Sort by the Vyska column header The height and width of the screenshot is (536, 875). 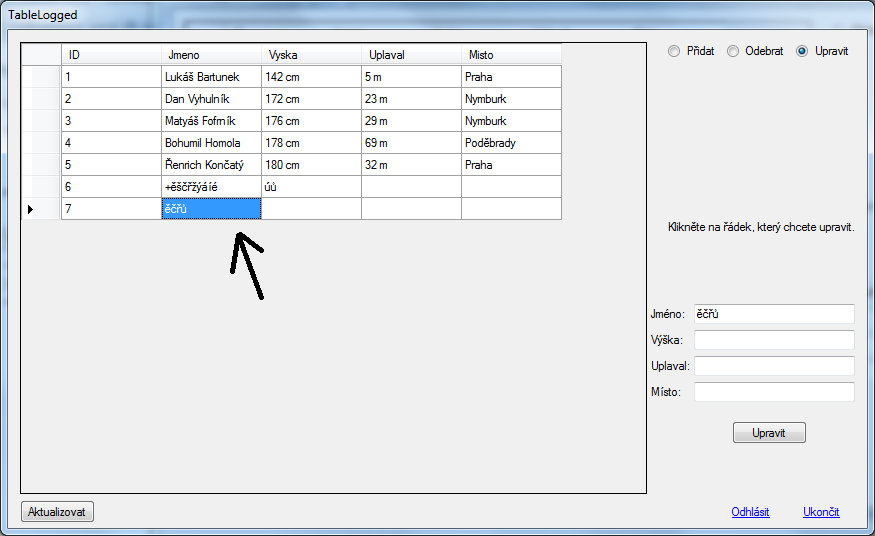311,55
